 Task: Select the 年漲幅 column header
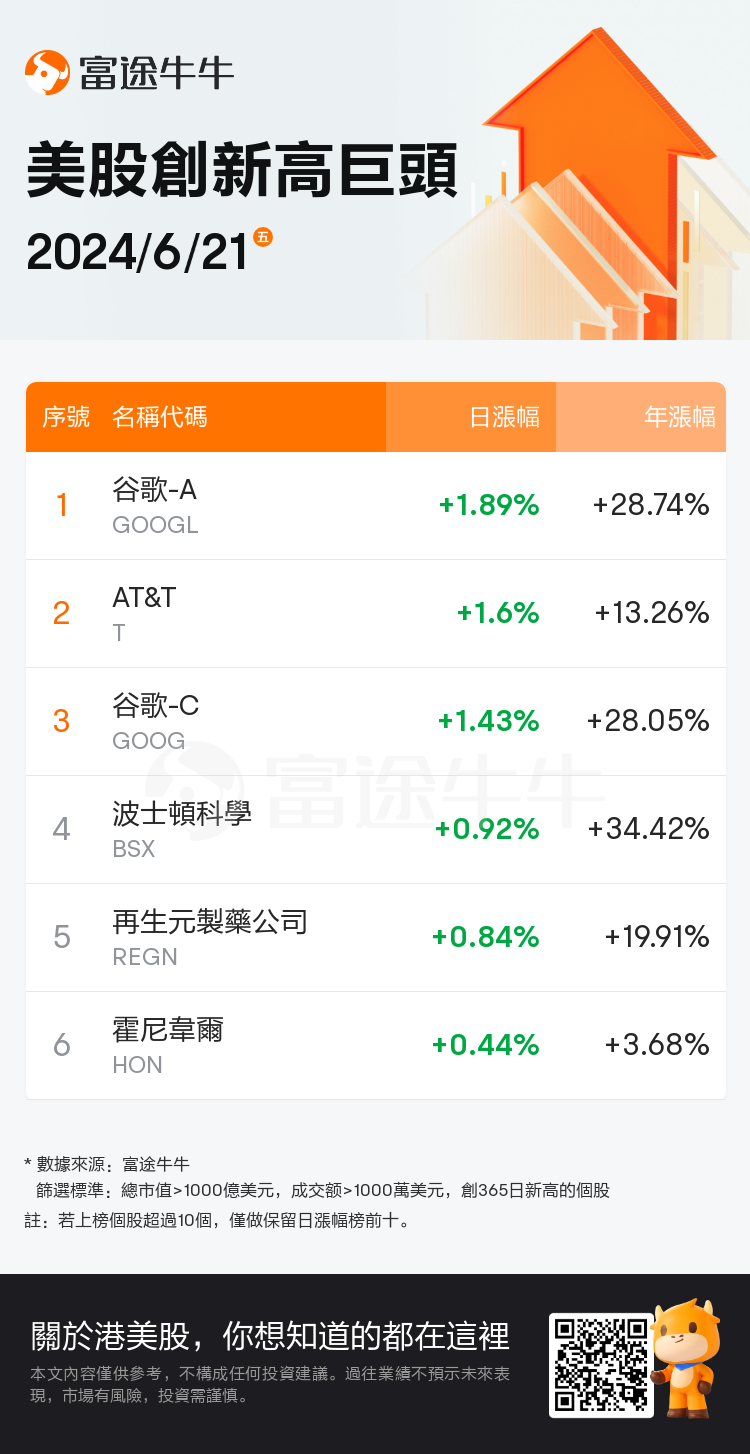tap(680, 417)
